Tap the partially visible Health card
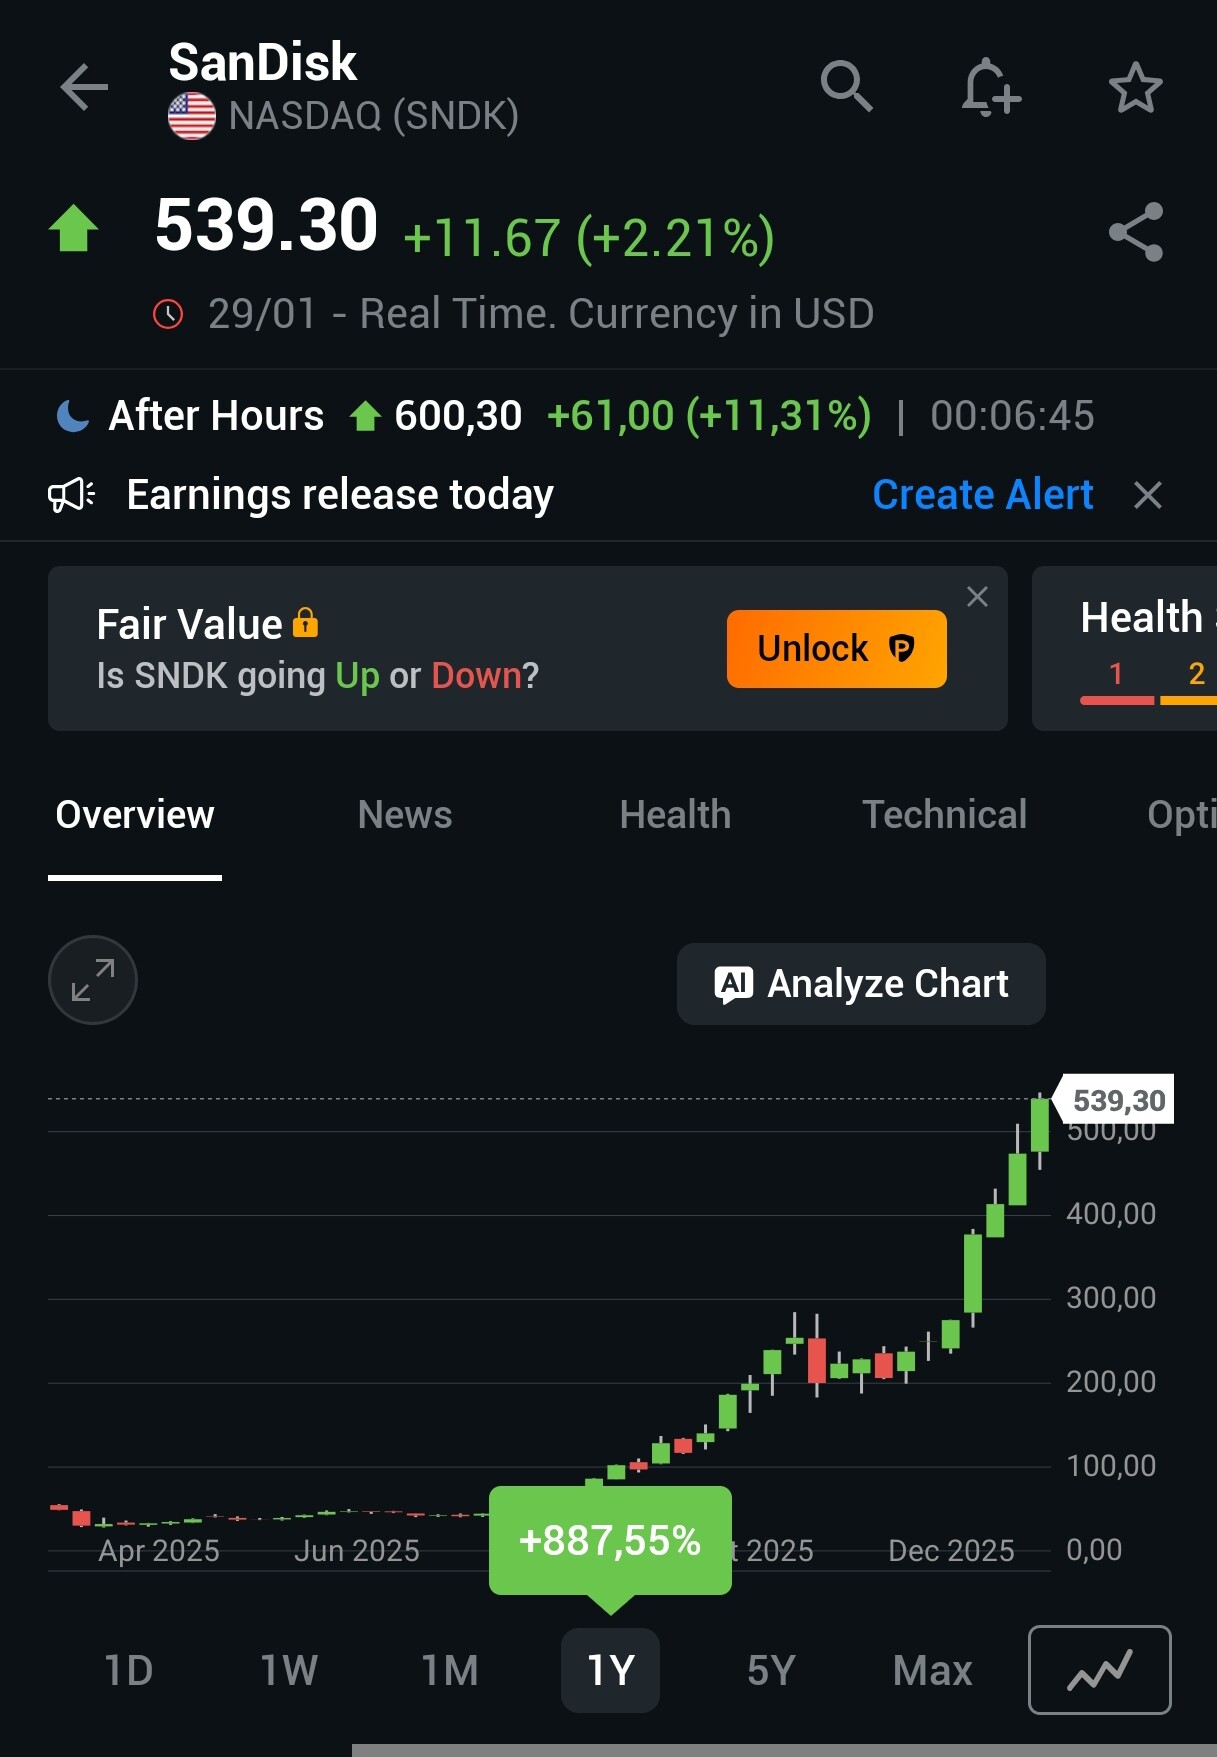The image size is (1217, 1757). 1130,648
